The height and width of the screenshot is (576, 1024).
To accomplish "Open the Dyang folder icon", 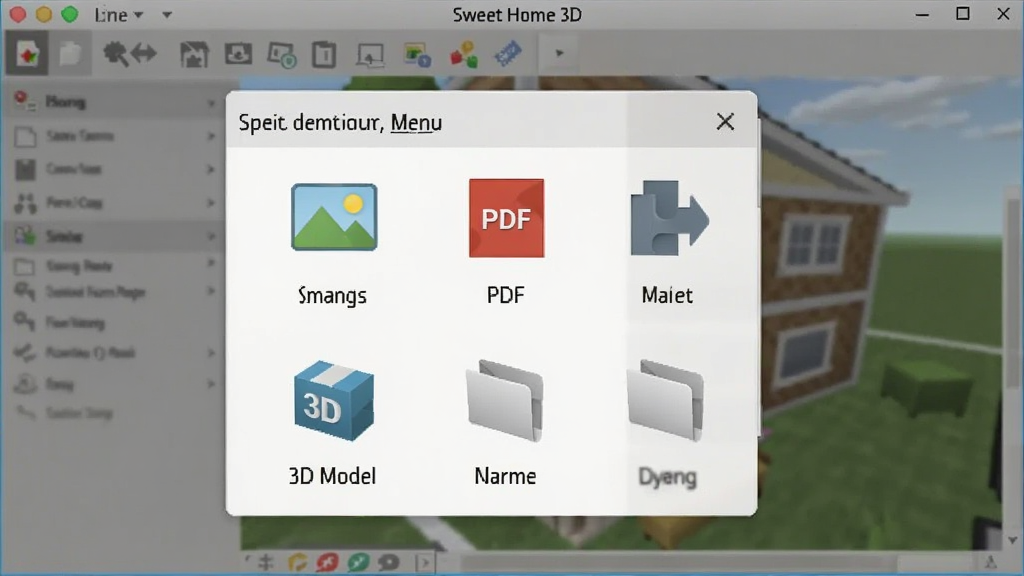I will point(665,400).
